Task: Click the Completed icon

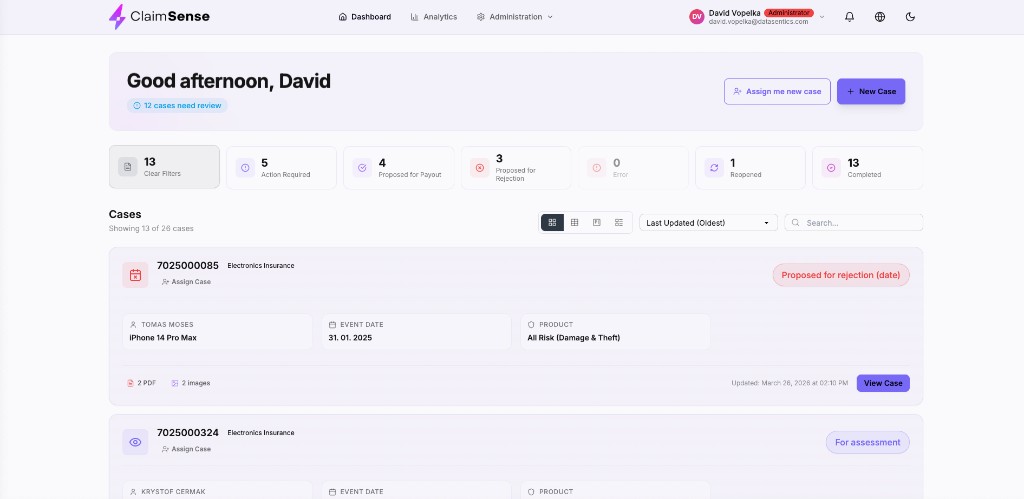Action: (831, 168)
